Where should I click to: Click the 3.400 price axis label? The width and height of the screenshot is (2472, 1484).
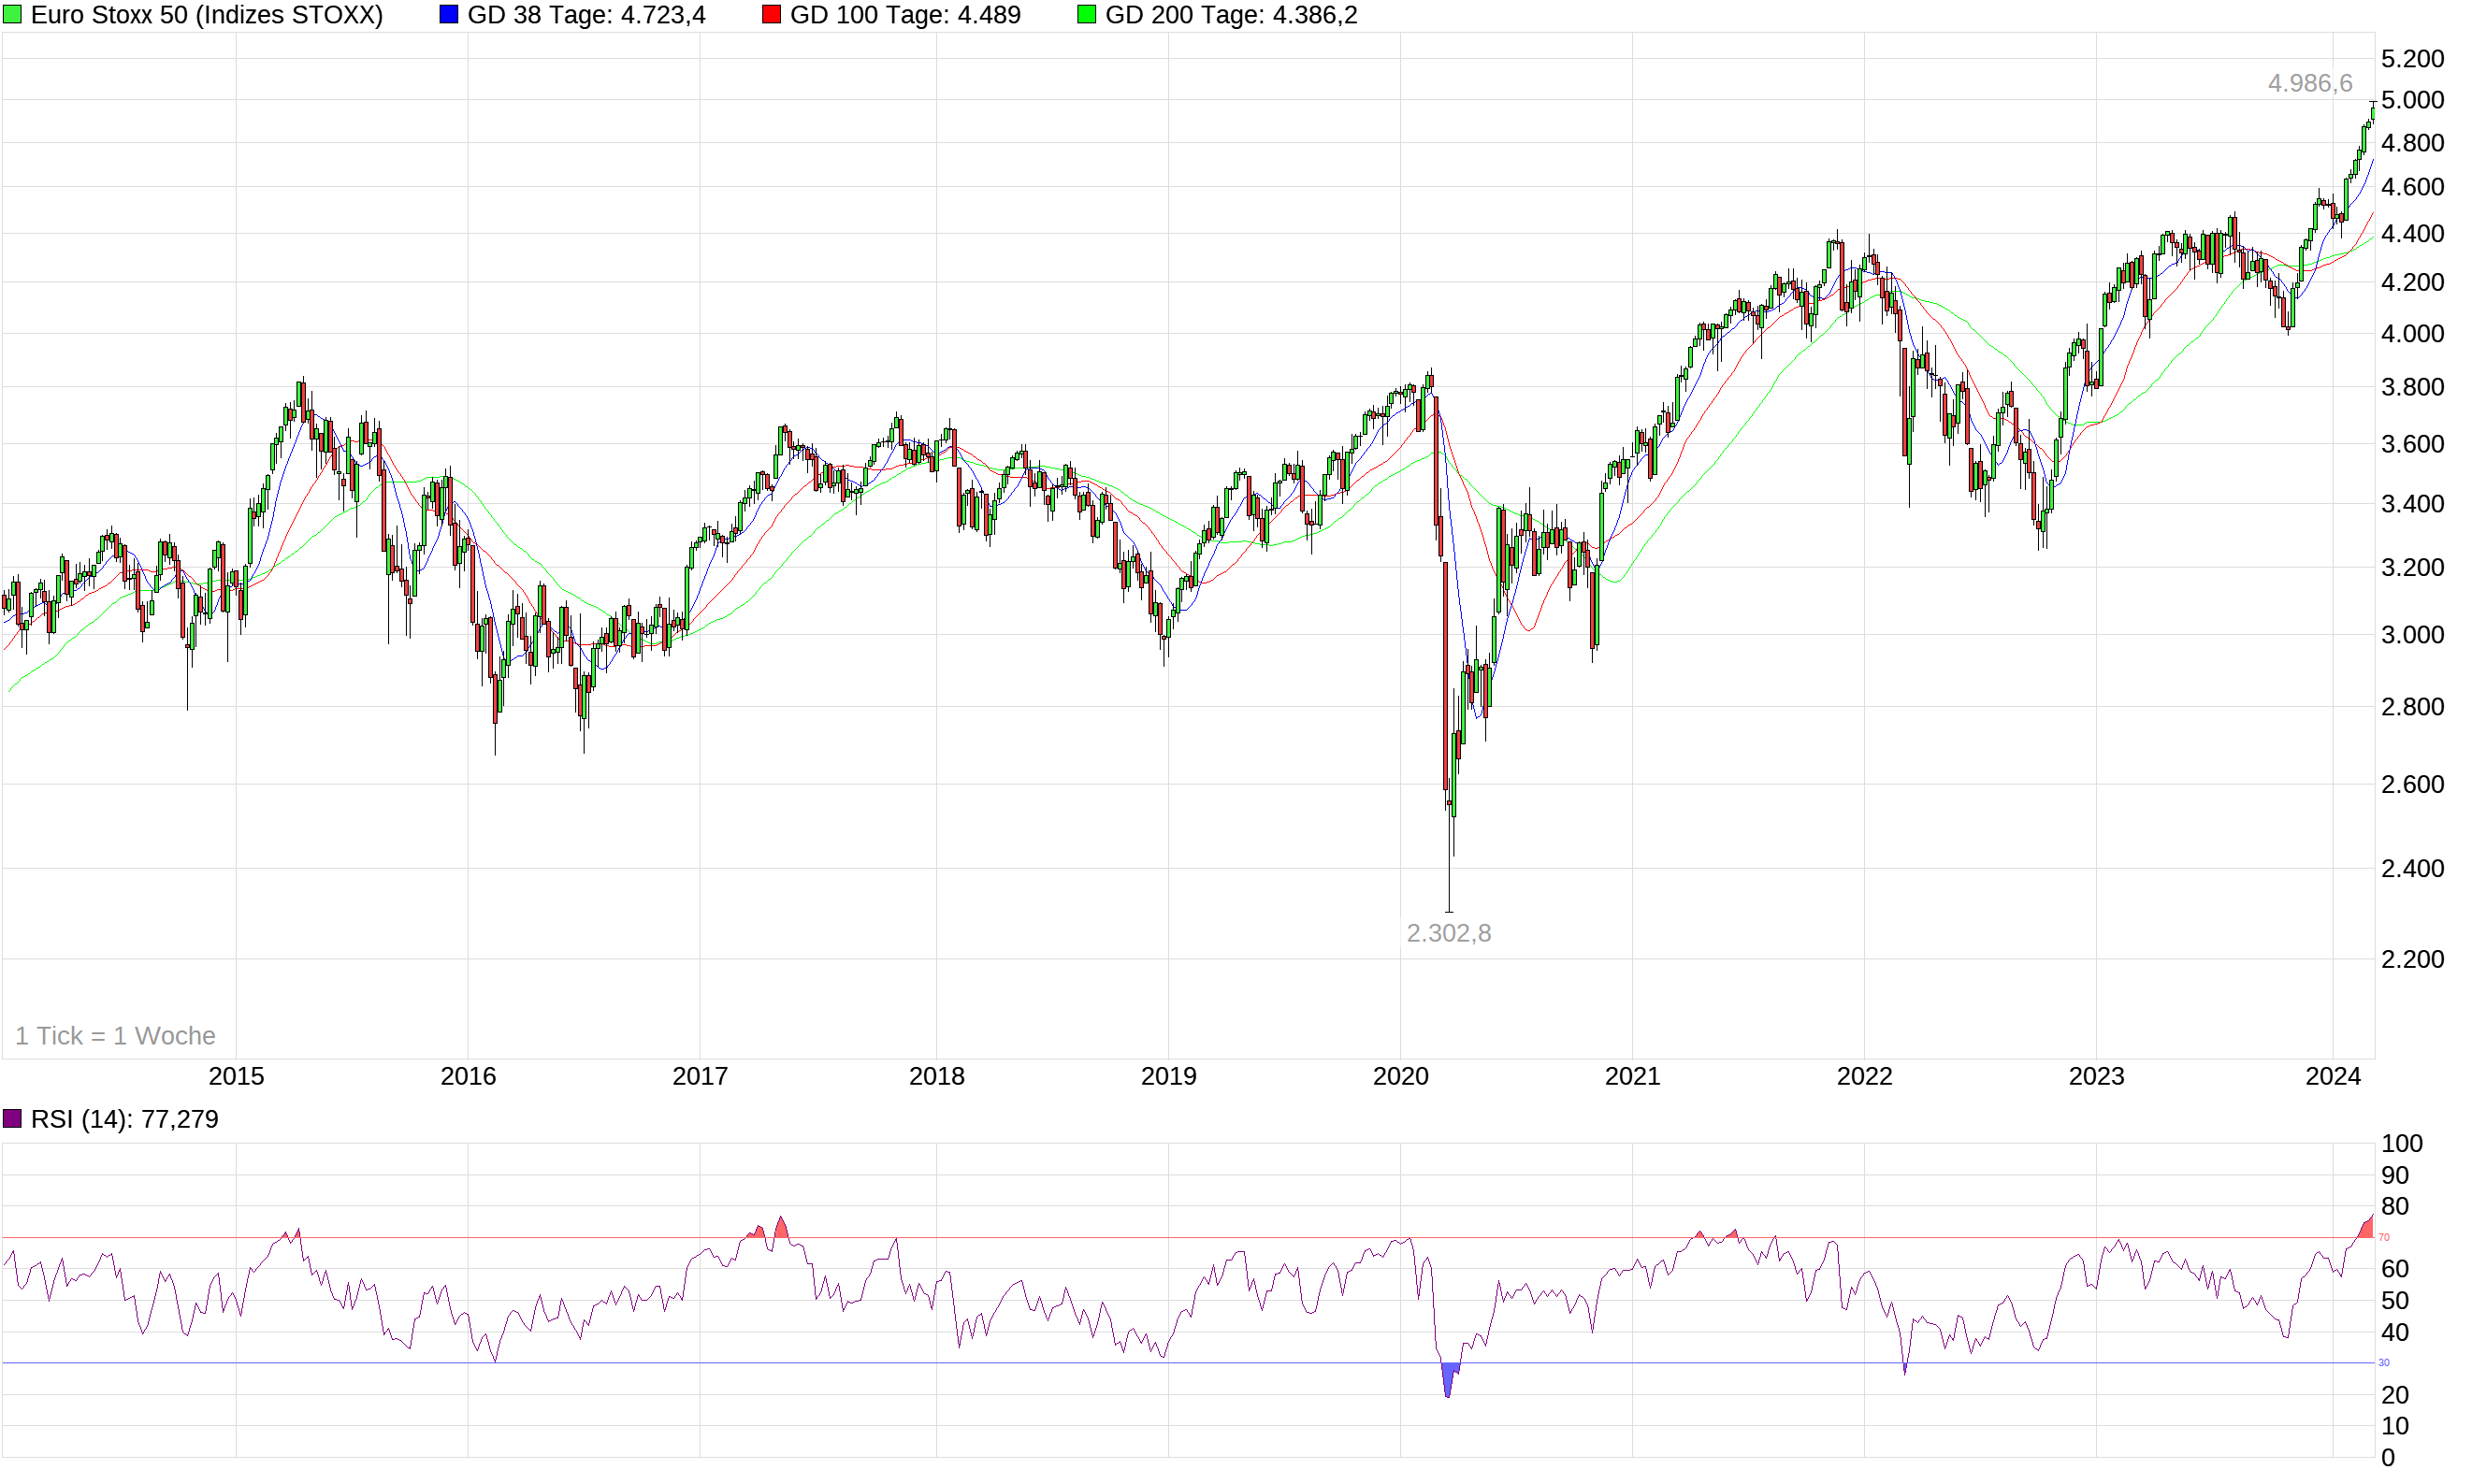point(2412,504)
